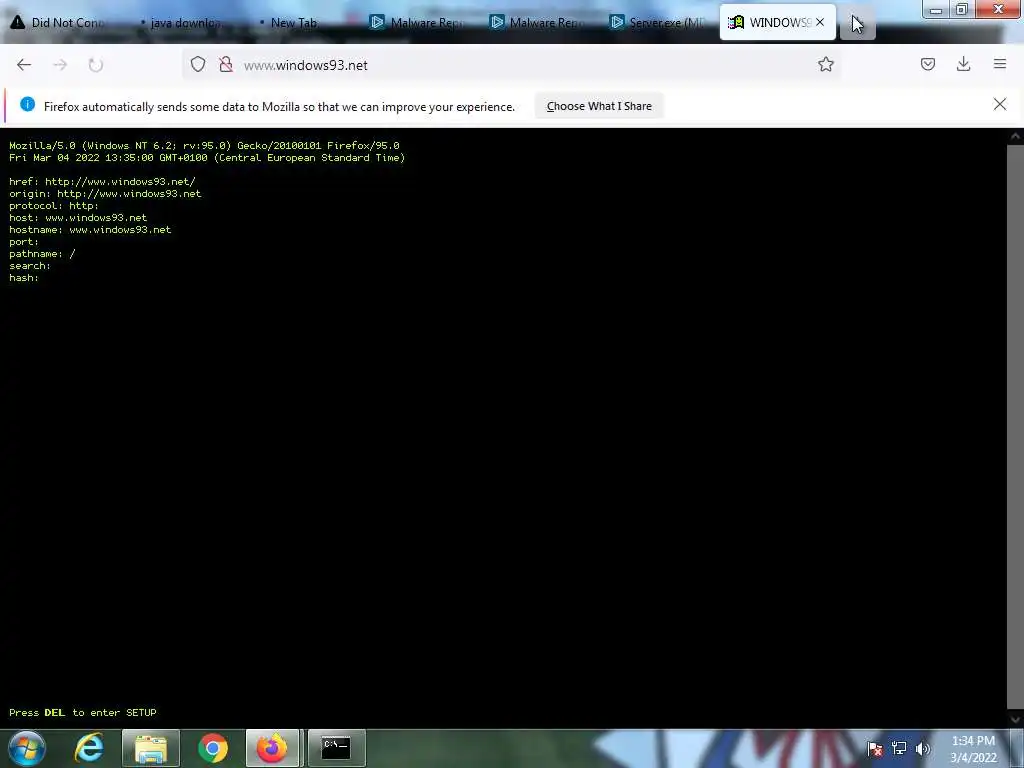Switch to the Did Not Connect tab
Viewport: 1024px width, 768px height.
(59, 23)
